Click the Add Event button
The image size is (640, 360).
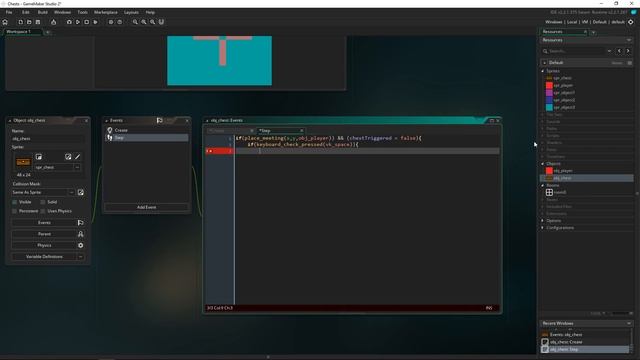click(147, 207)
